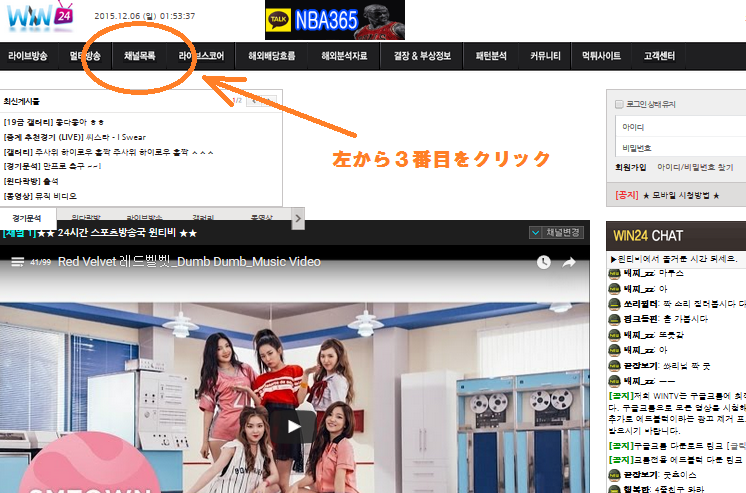Click the 최신게시물 section heading

point(21,101)
